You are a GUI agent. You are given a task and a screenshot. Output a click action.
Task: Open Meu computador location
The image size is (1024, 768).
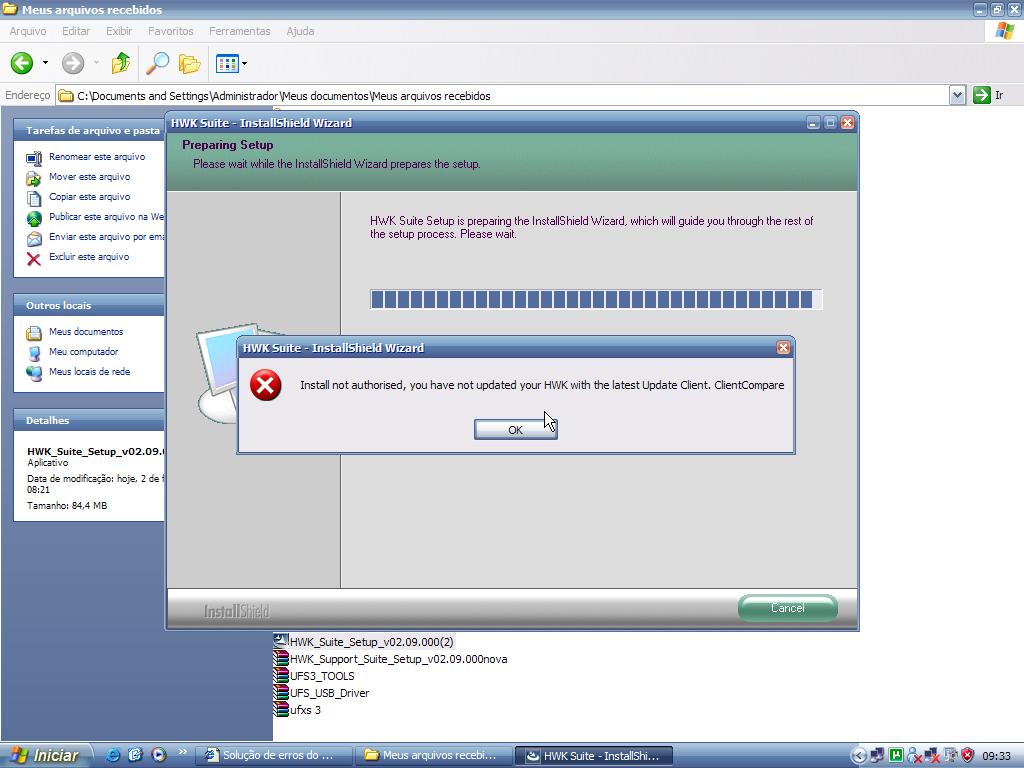tap(83, 351)
